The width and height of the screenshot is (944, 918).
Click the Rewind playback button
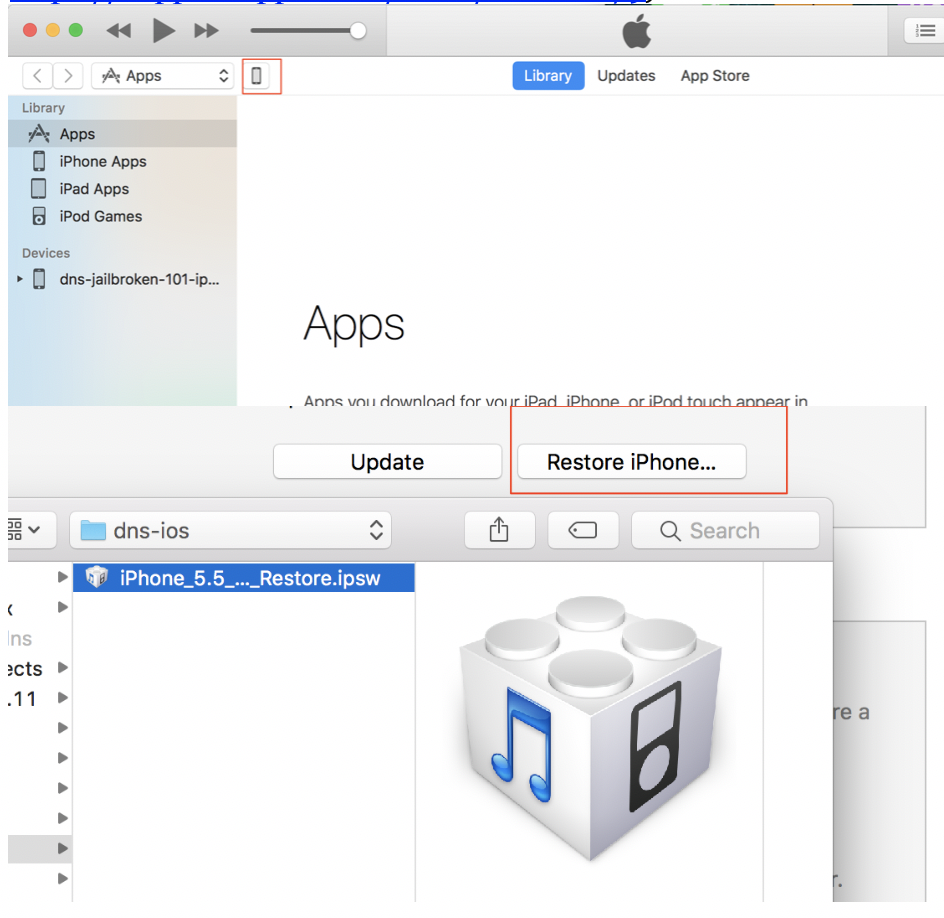(x=119, y=30)
